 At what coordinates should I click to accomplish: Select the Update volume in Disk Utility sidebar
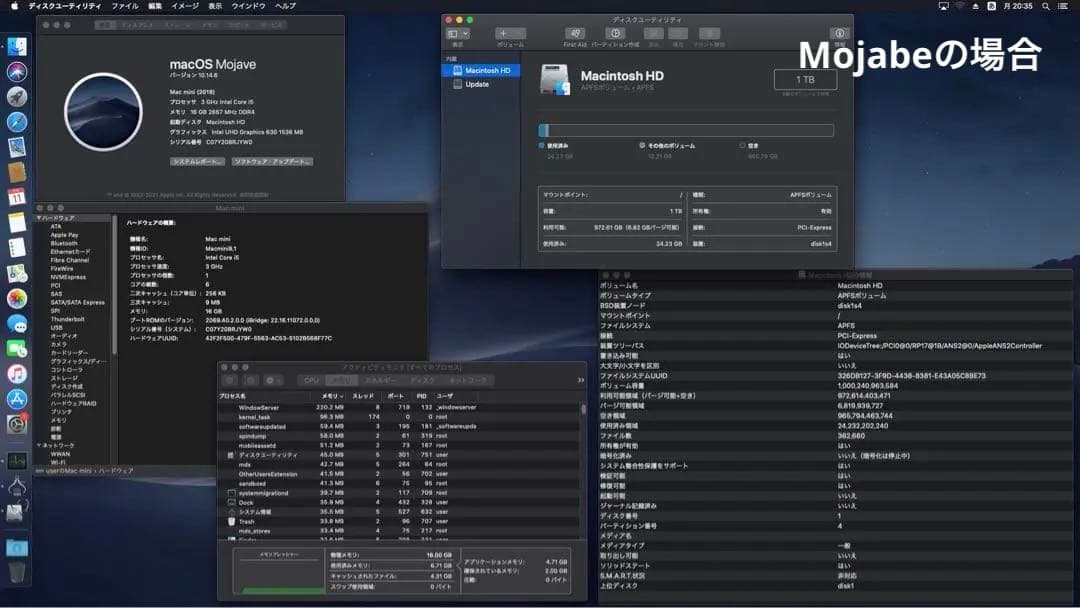[x=478, y=84]
